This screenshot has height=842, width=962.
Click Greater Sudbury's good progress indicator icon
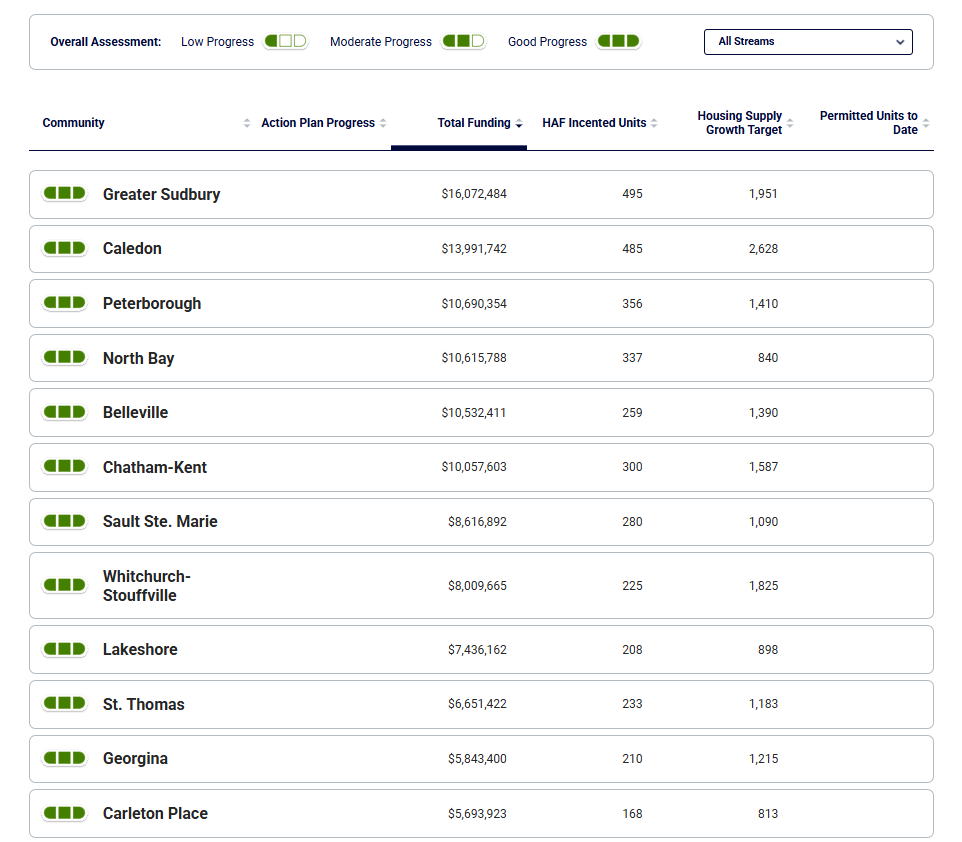[x=64, y=193]
